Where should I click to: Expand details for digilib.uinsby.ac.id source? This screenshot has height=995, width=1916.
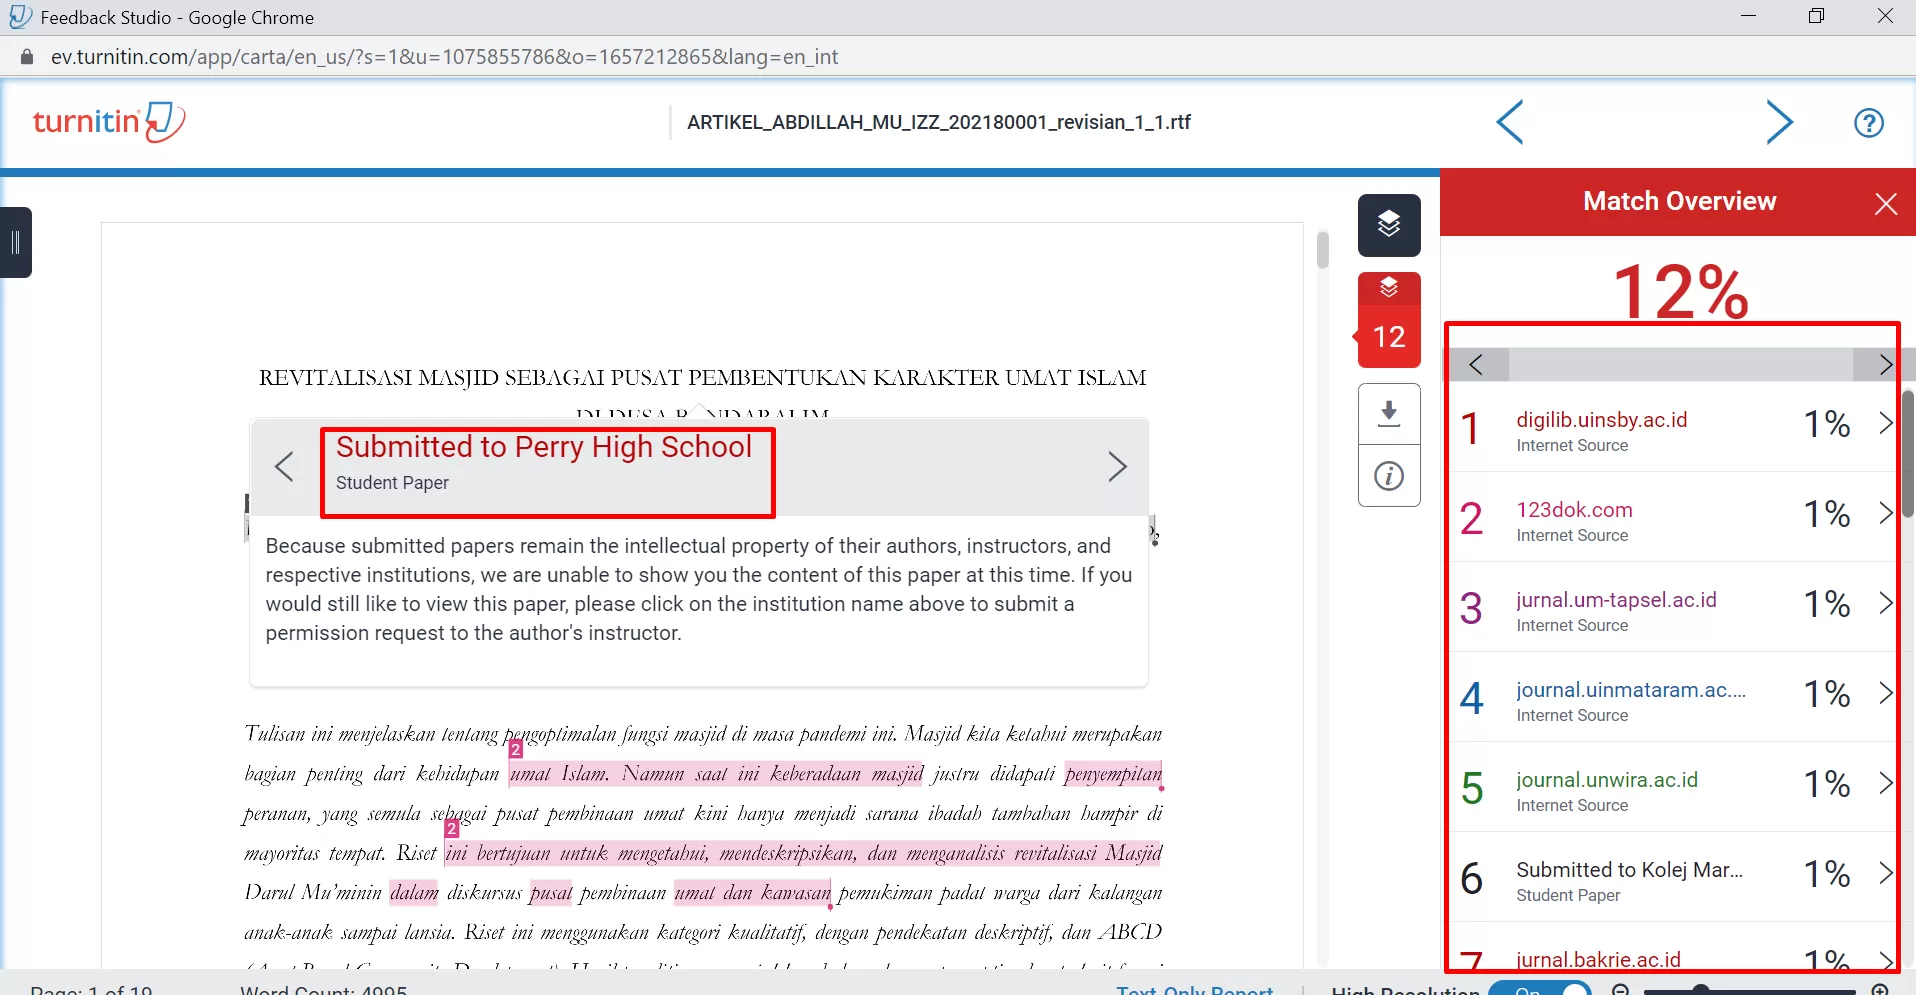click(x=1886, y=424)
